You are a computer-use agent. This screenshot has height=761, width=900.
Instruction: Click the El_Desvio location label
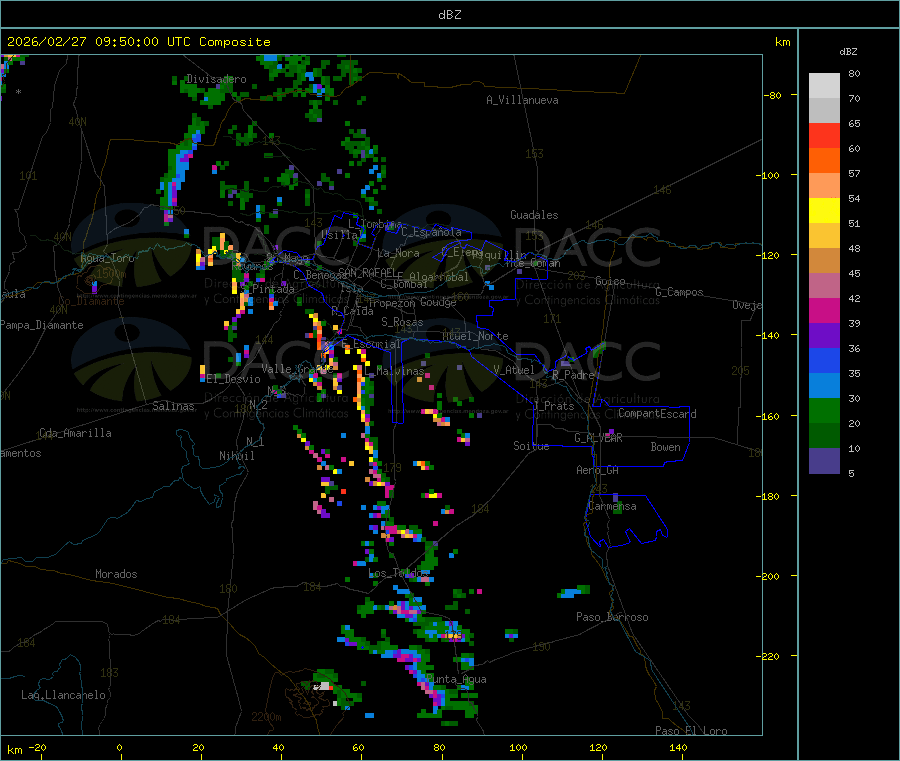click(x=233, y=379)
